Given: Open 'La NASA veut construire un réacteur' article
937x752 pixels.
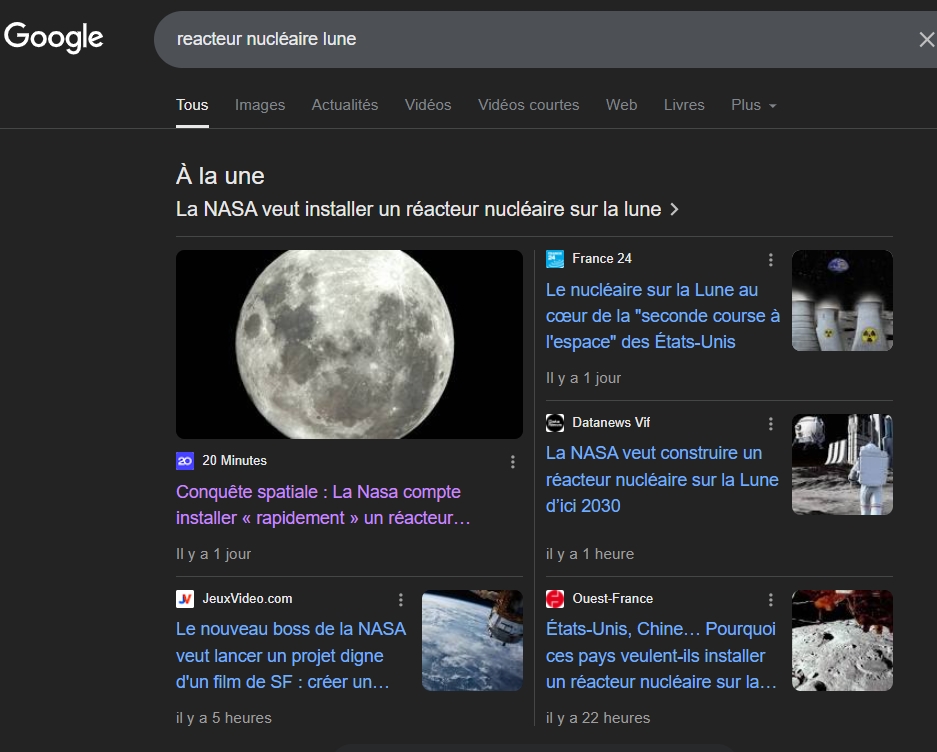Looking at the screenshot, I should click(662, 479).
